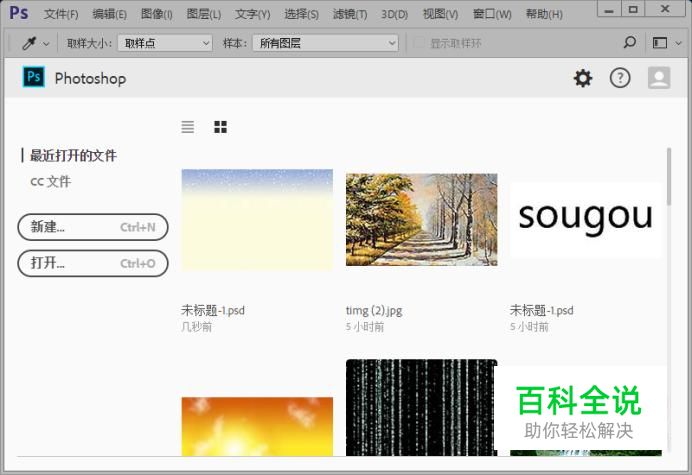Open the Eyedropper tool preset arrow
Viewport: 692px width, 475px height.
[46, 44]
